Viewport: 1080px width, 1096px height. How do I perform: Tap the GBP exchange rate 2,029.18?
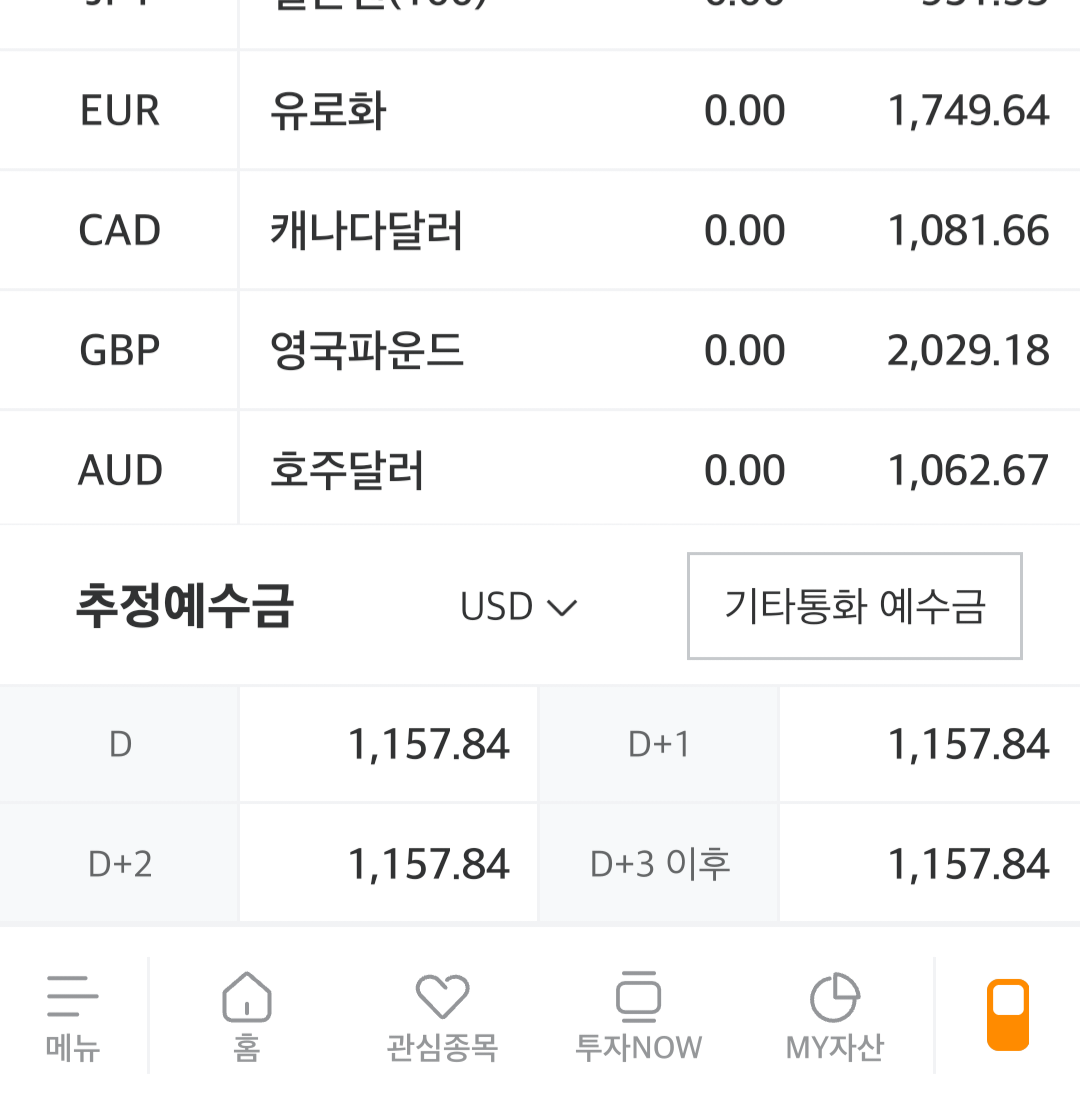click(968, 350)
